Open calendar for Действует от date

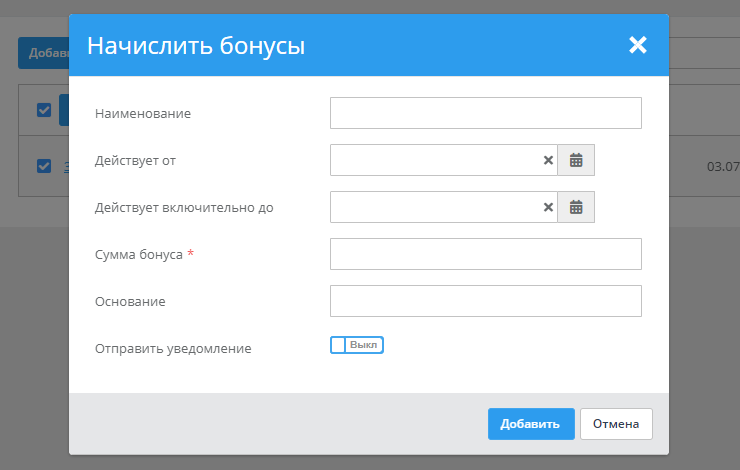(x=576, y=160)
